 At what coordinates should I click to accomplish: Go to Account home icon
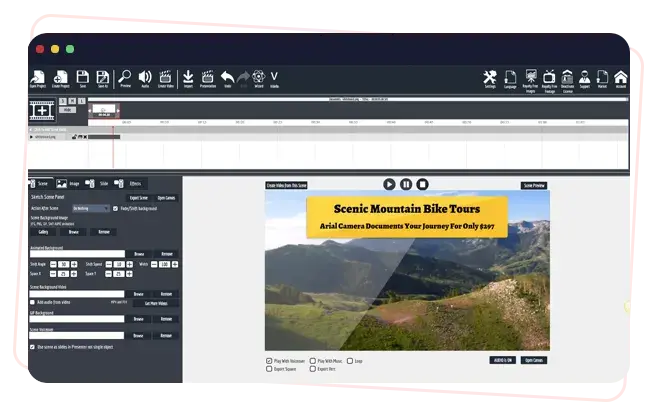coord(621,79)
